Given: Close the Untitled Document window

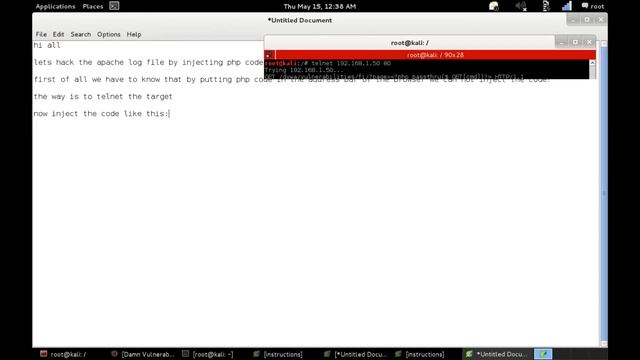Looking at the screenshot, I should click(601, 20).
